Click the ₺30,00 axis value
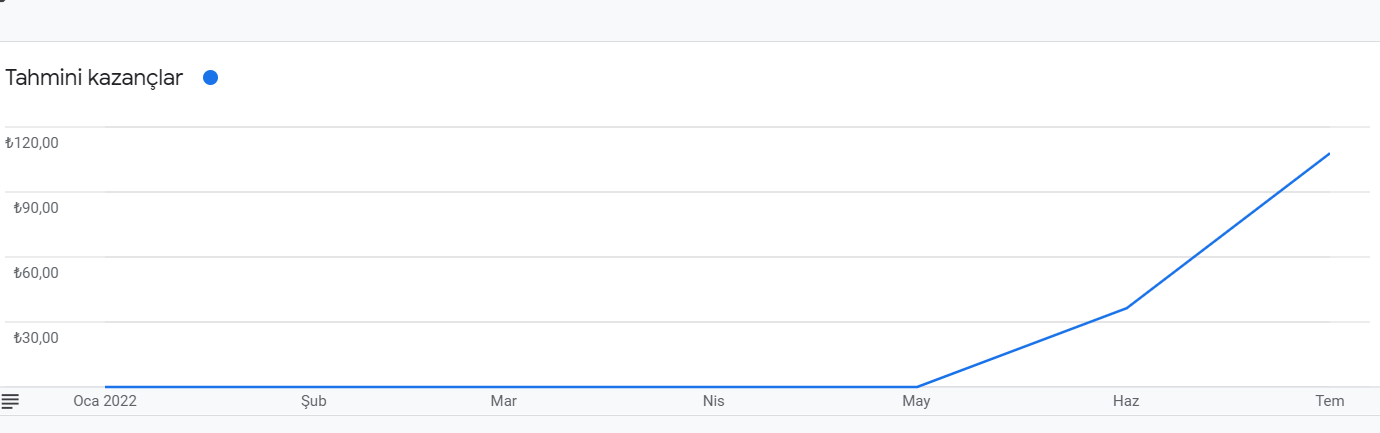 pyautogui.click(x=36, y=338)
